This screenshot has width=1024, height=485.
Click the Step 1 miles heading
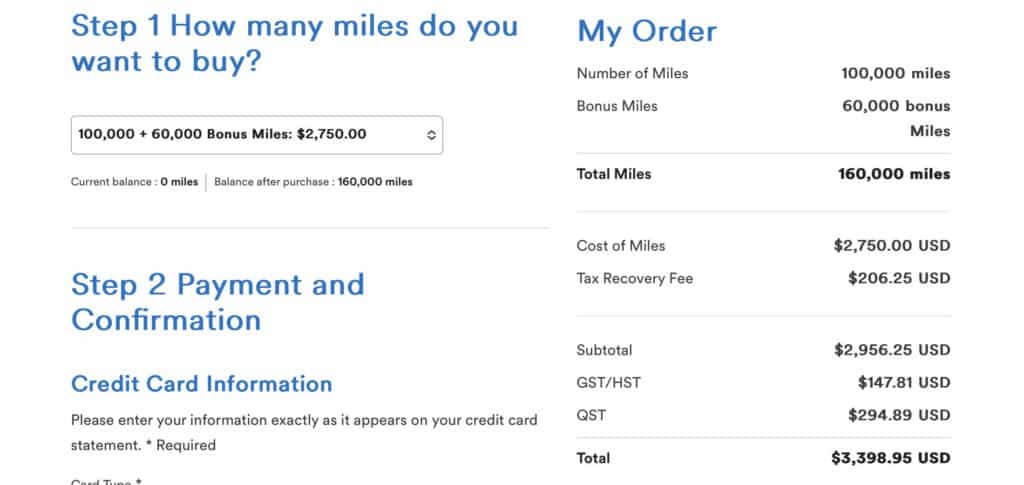[x=294, y=43]
